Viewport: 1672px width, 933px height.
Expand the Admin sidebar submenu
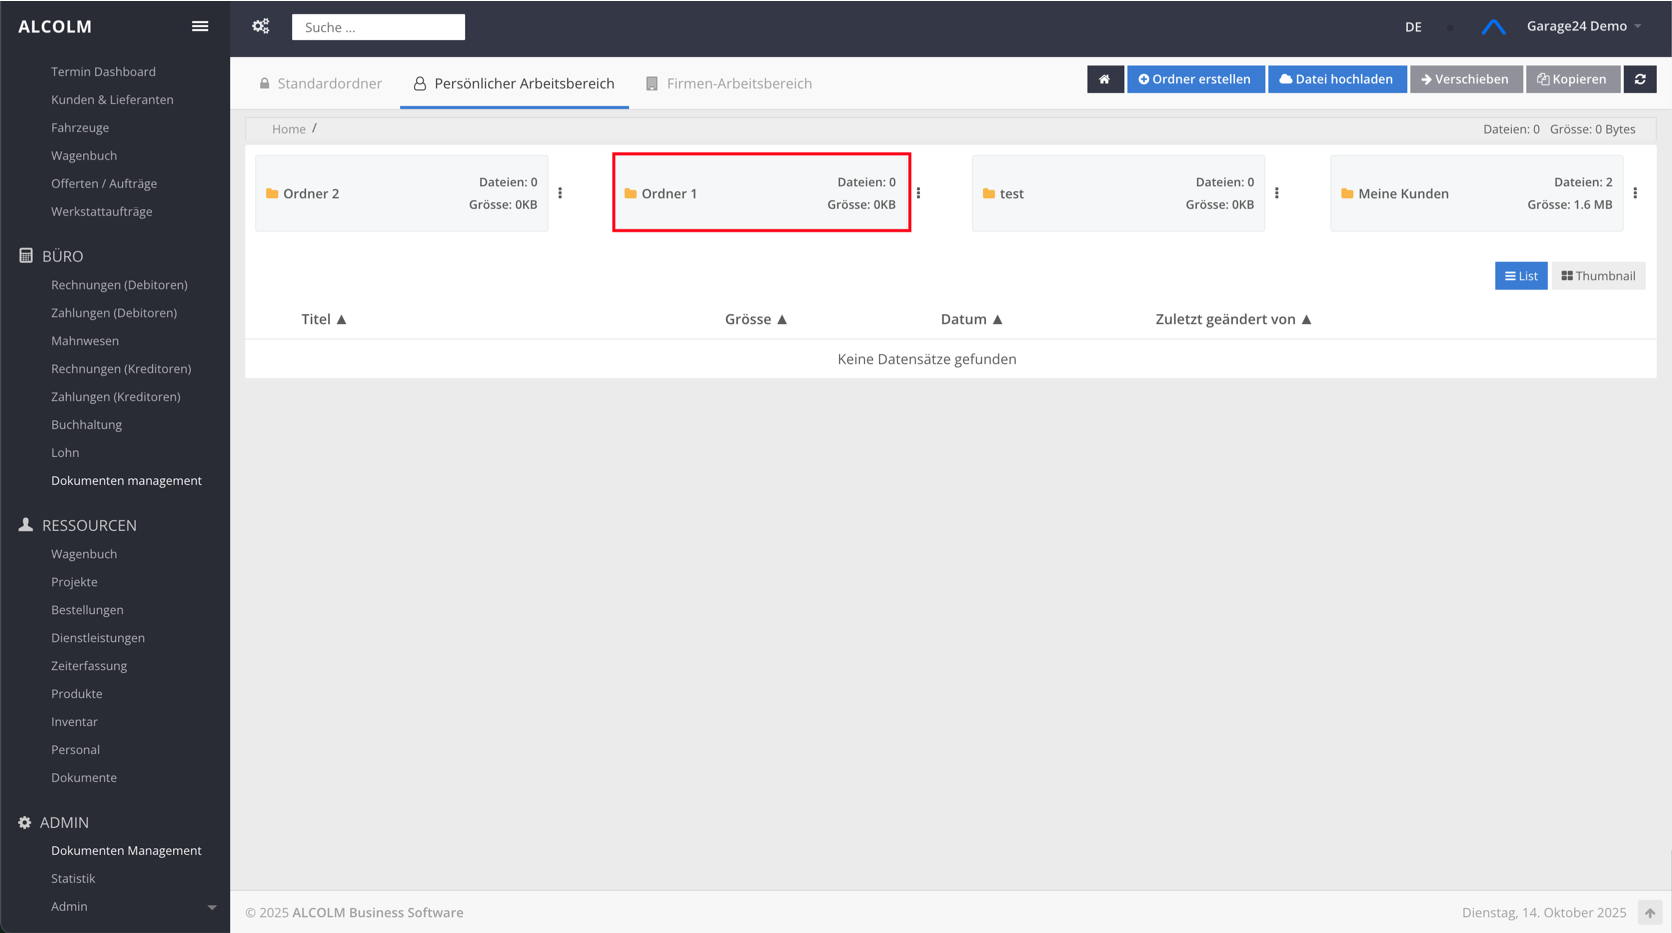tap(211, 907)
